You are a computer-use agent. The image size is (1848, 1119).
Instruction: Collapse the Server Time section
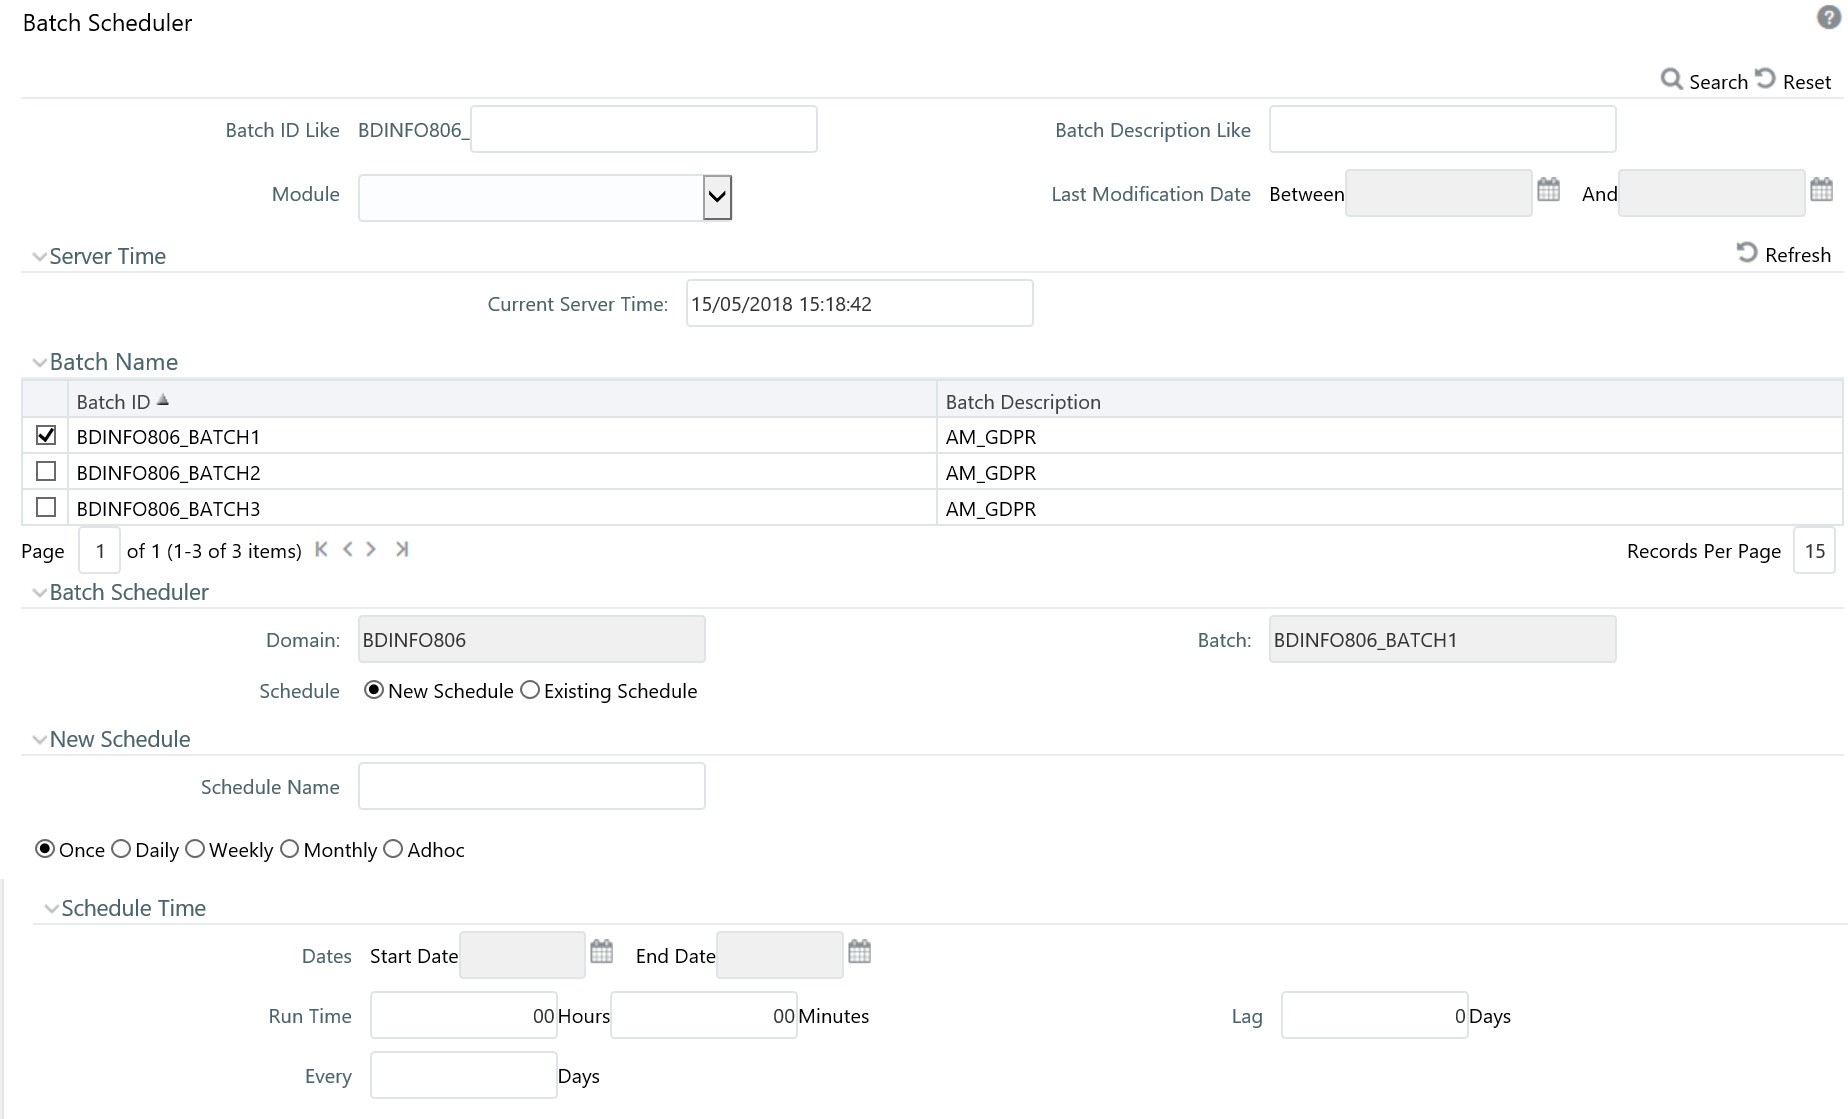click(39, 257)
